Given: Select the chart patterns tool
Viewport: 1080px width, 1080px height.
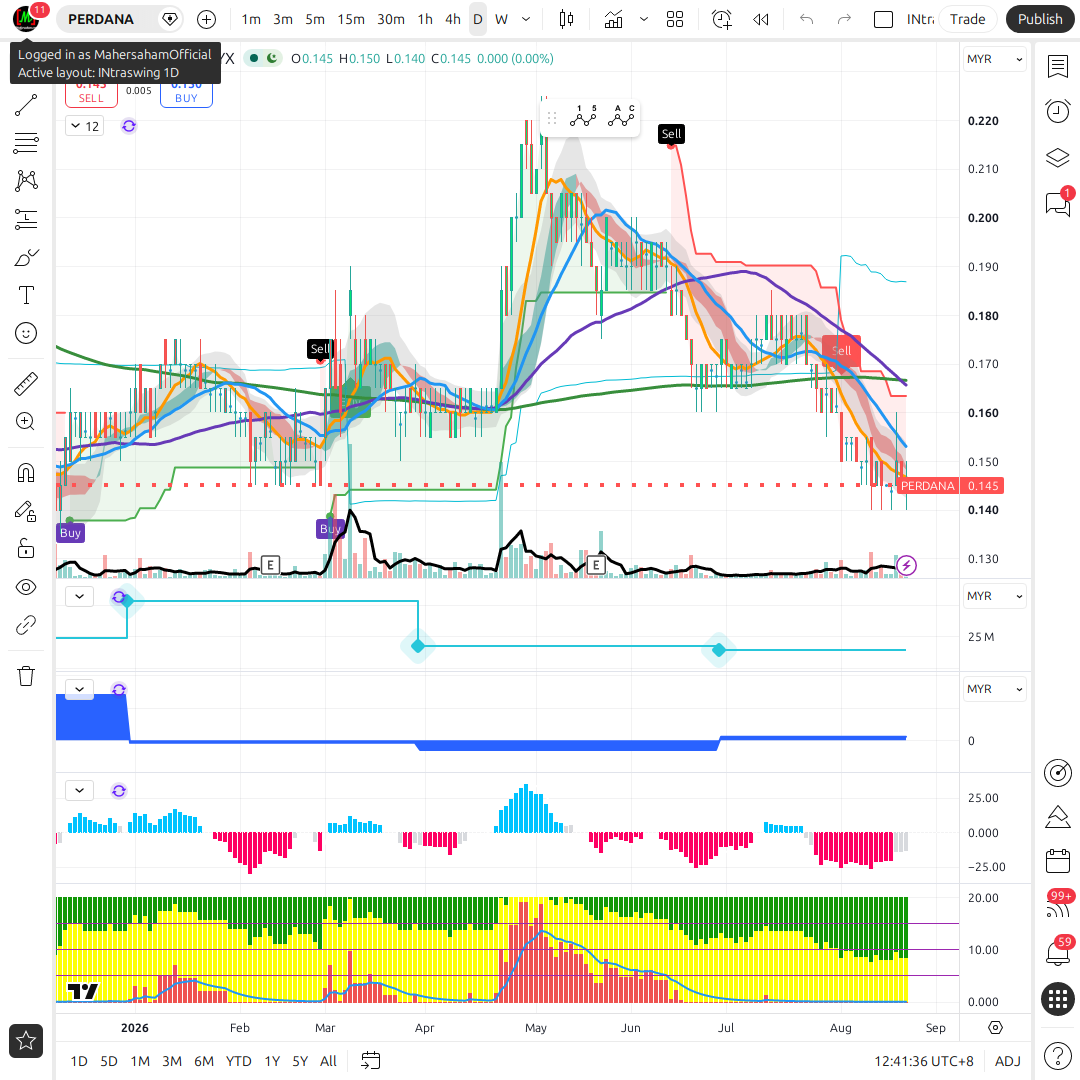Looking at the screenshot, I should 25,181.
